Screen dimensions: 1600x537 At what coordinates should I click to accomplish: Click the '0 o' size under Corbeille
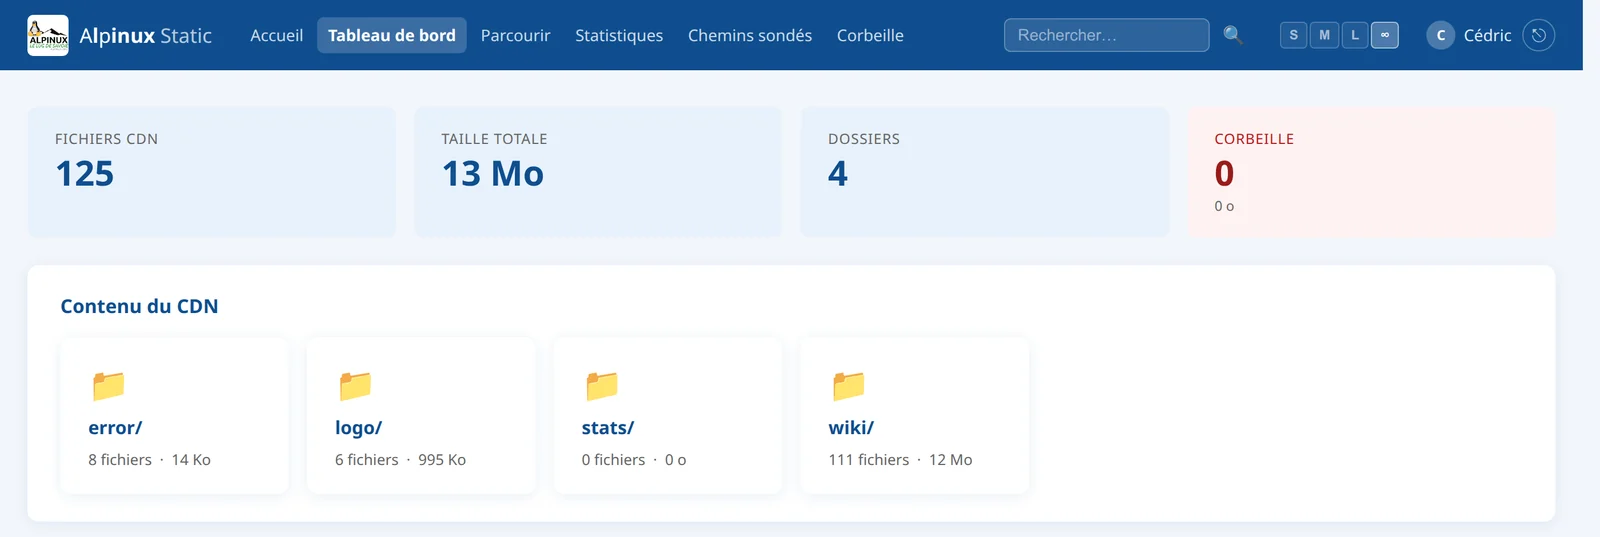pos(1224,206)
